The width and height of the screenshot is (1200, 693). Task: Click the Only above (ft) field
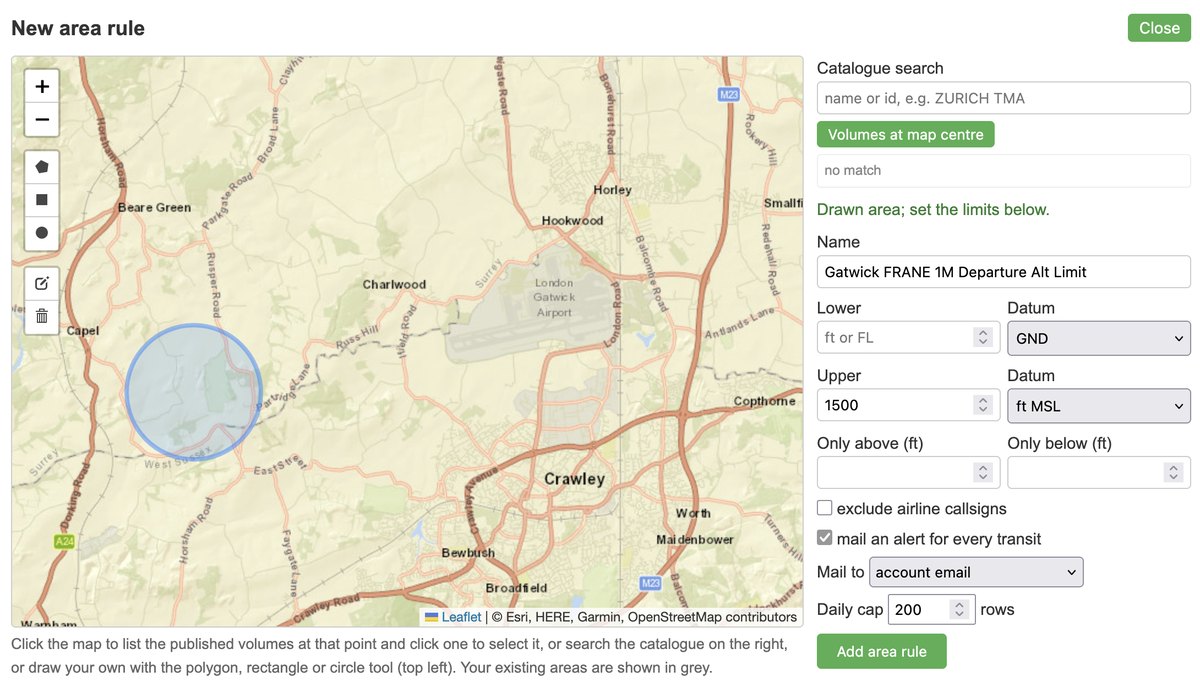tap(908, 472)
